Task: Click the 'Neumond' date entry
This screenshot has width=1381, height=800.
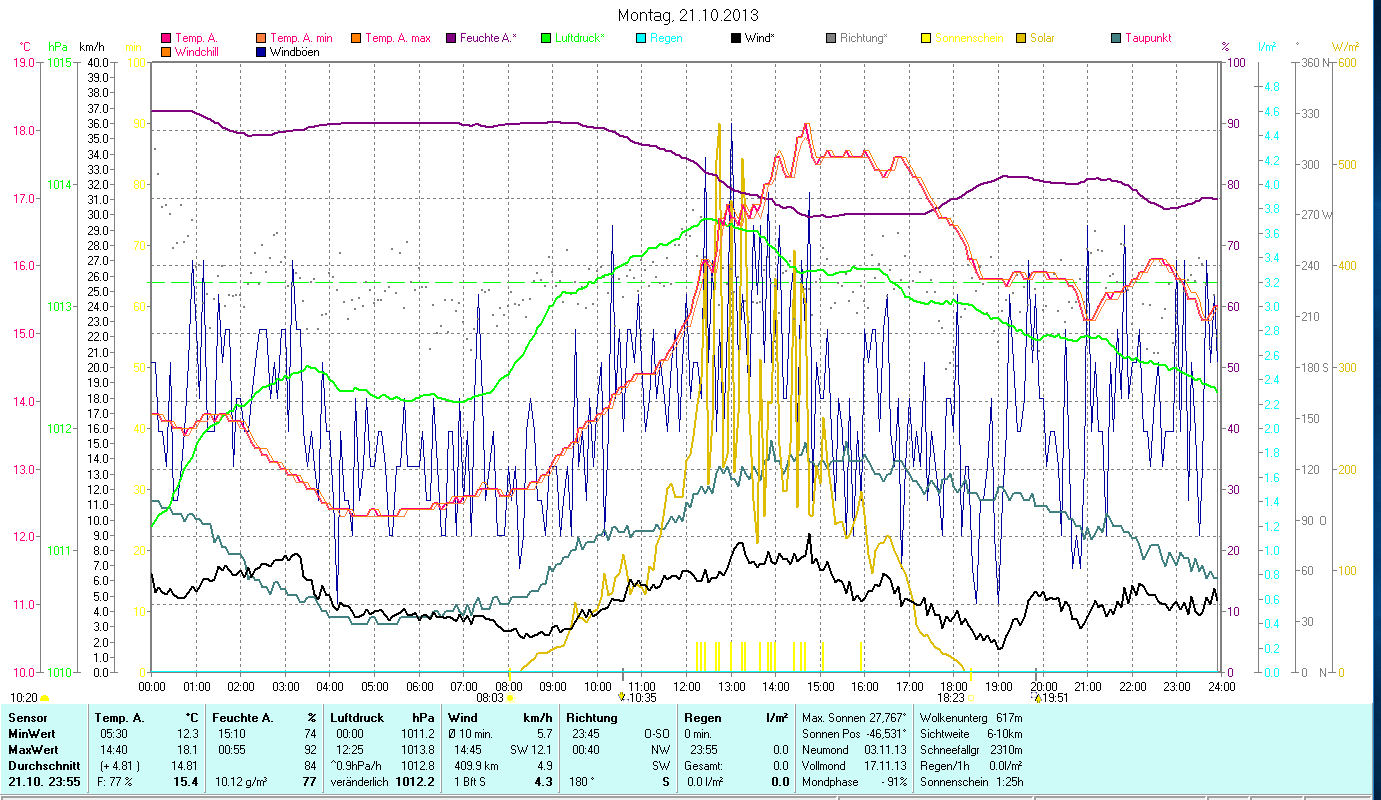Action: coord(855,750)
